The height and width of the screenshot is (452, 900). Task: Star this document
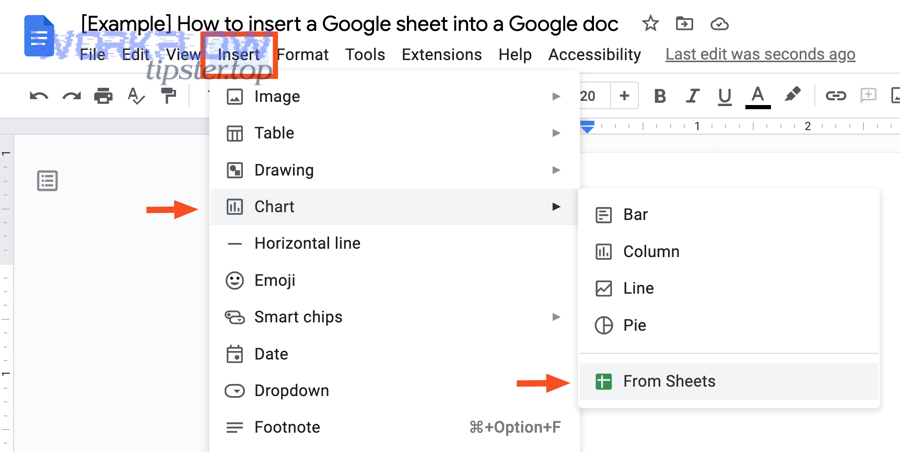650,24
